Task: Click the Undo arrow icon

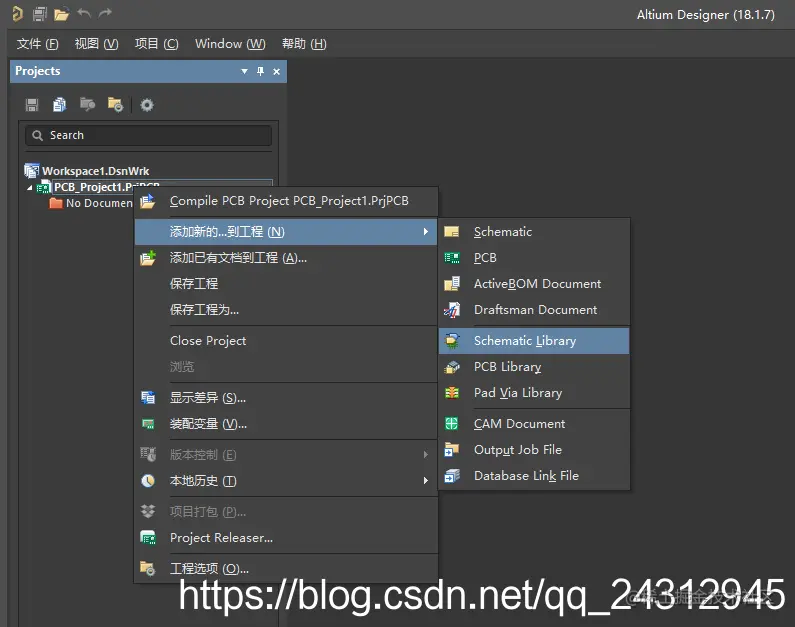Action: coord(84,13)
